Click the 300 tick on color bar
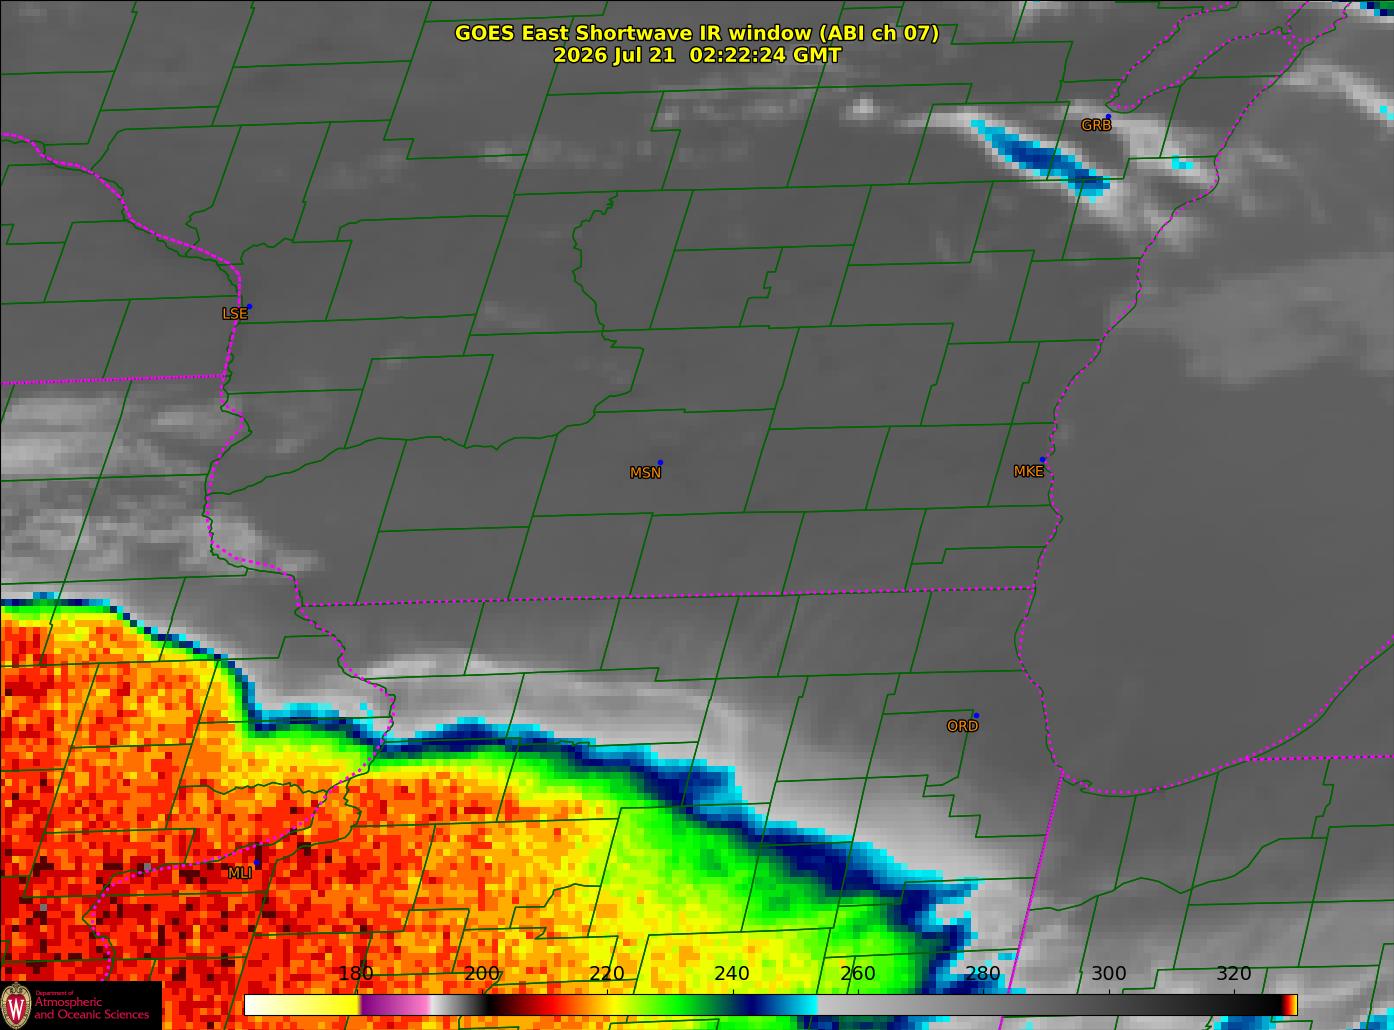The height and width of the screenshot is (1030, 1394). (1108, 973)
